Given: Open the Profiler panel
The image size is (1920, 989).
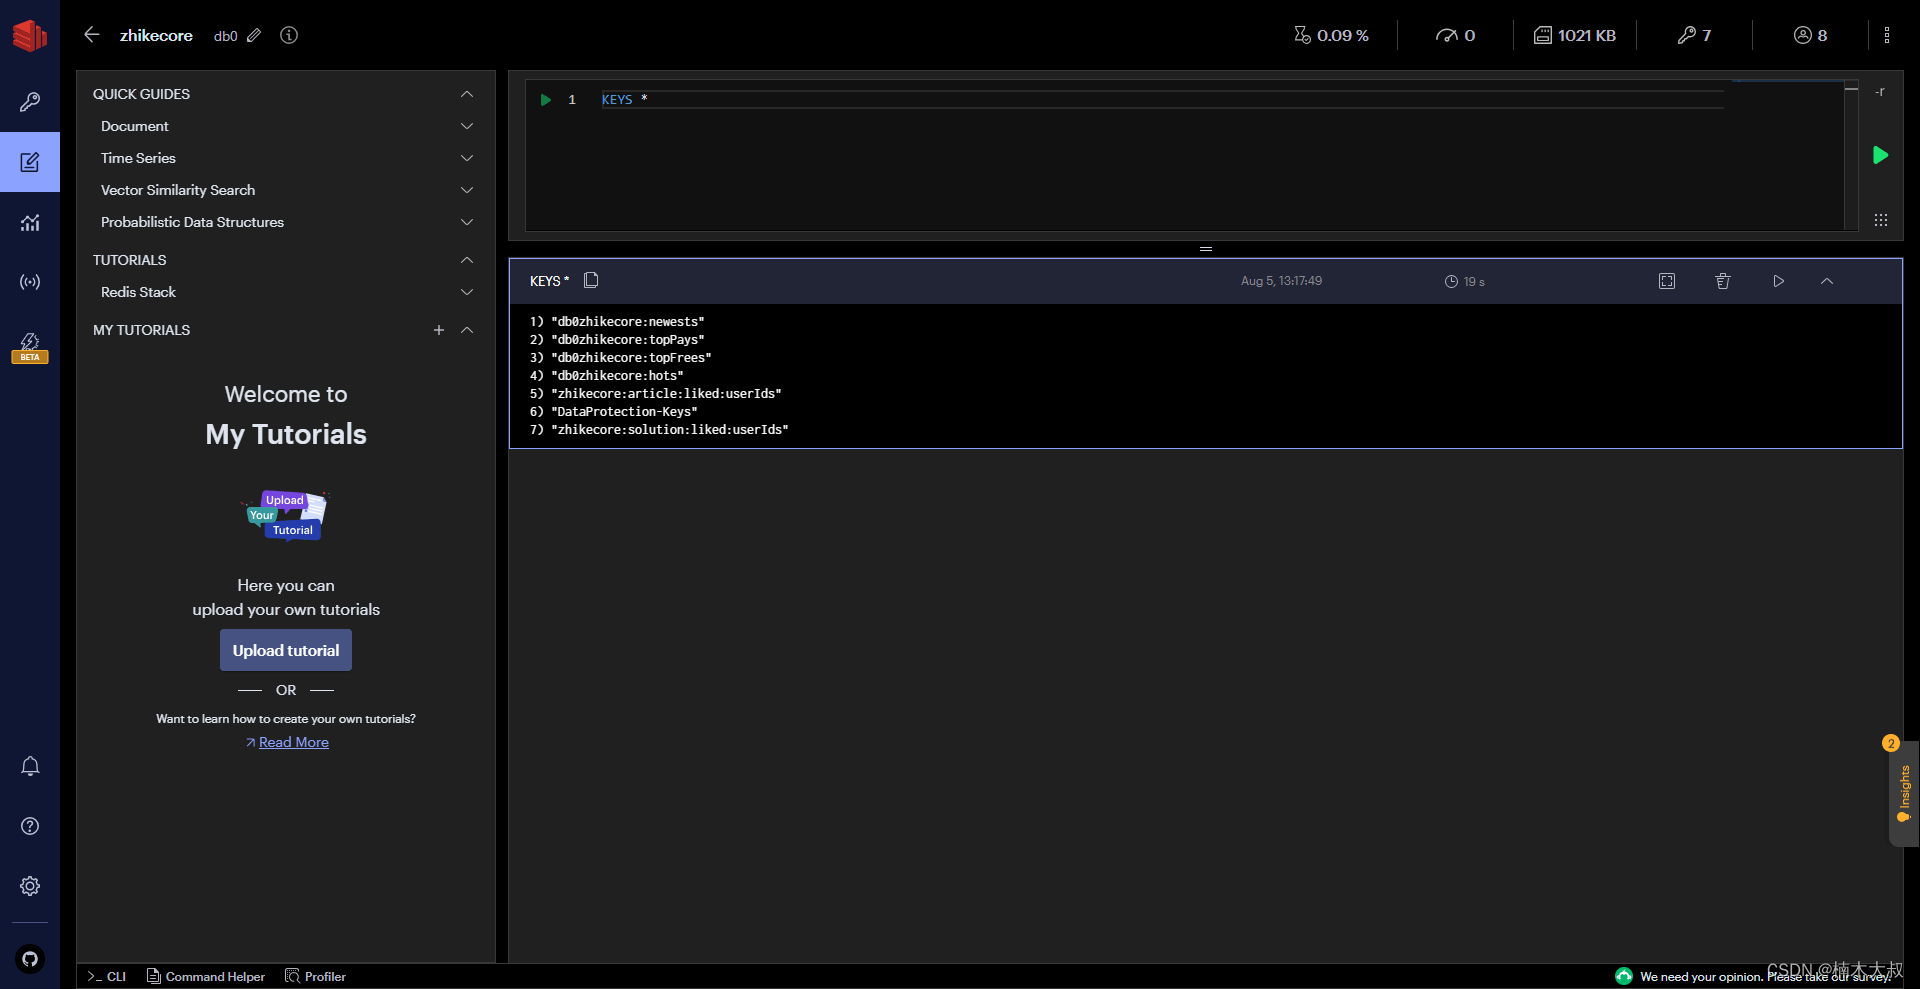Looking at the screenshot, I should pos(316,976).
